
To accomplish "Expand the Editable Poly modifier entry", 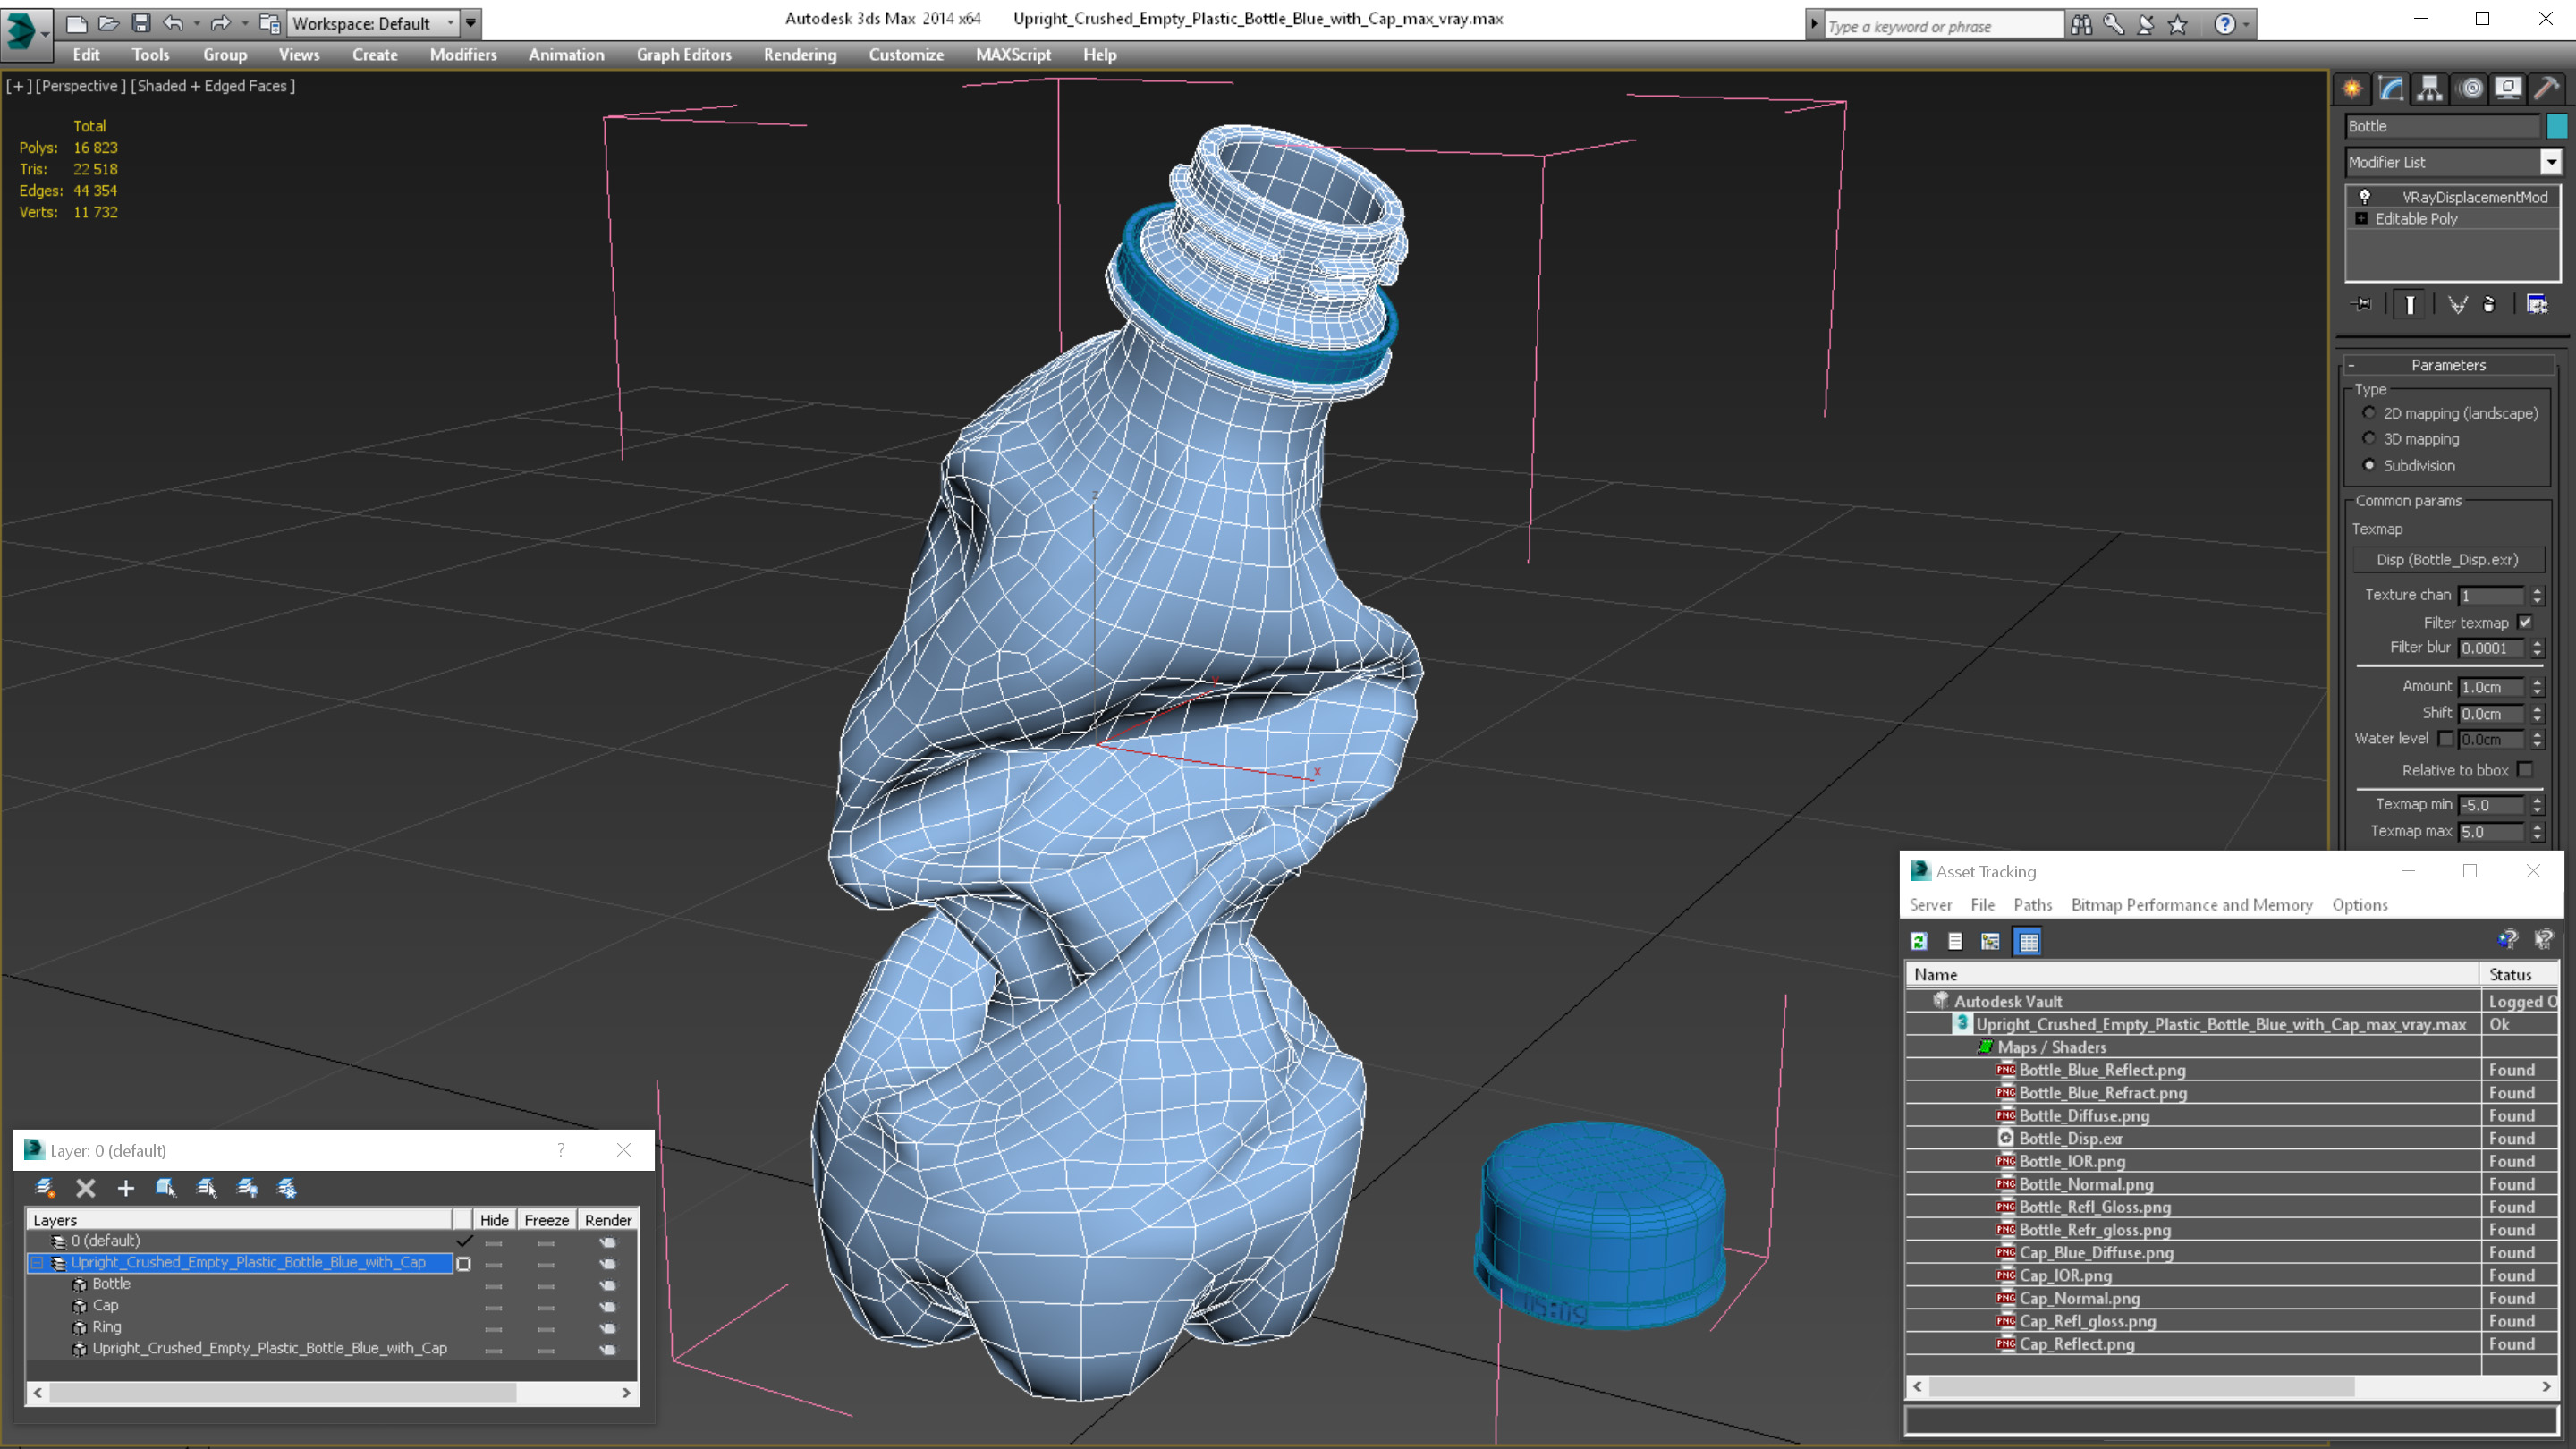I will point(2361,219).
